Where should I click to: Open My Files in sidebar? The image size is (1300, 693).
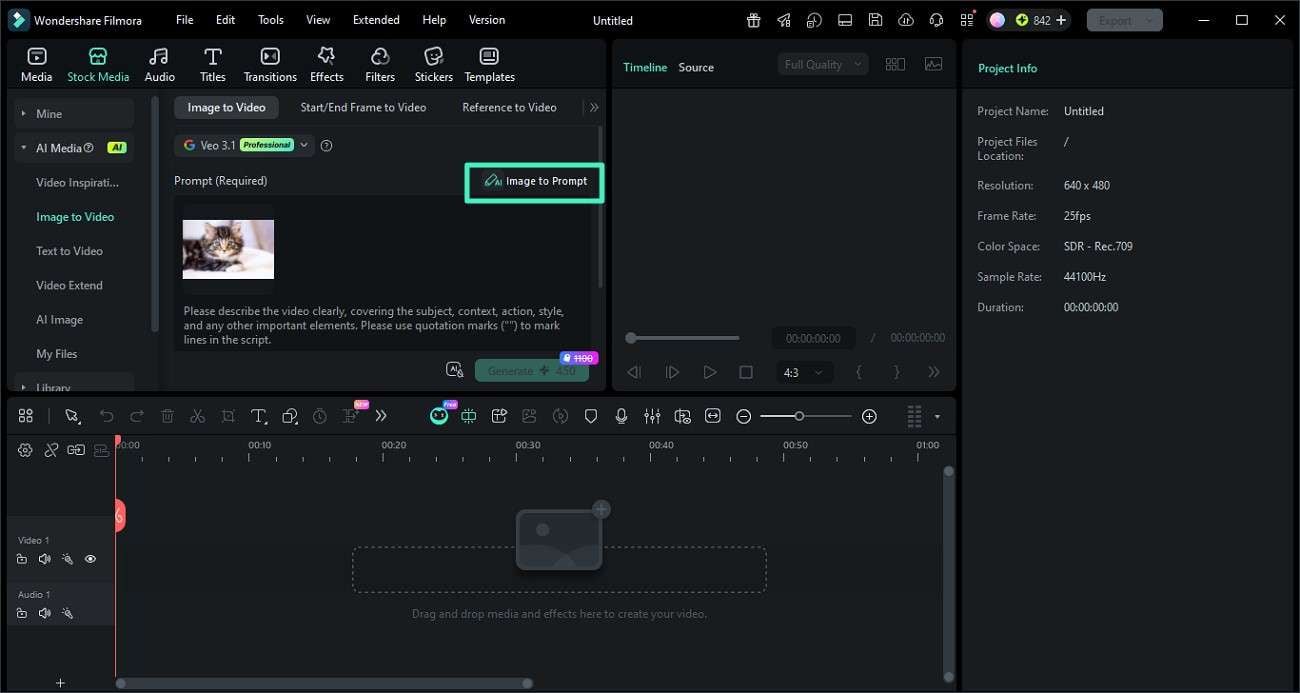[57, 354]
